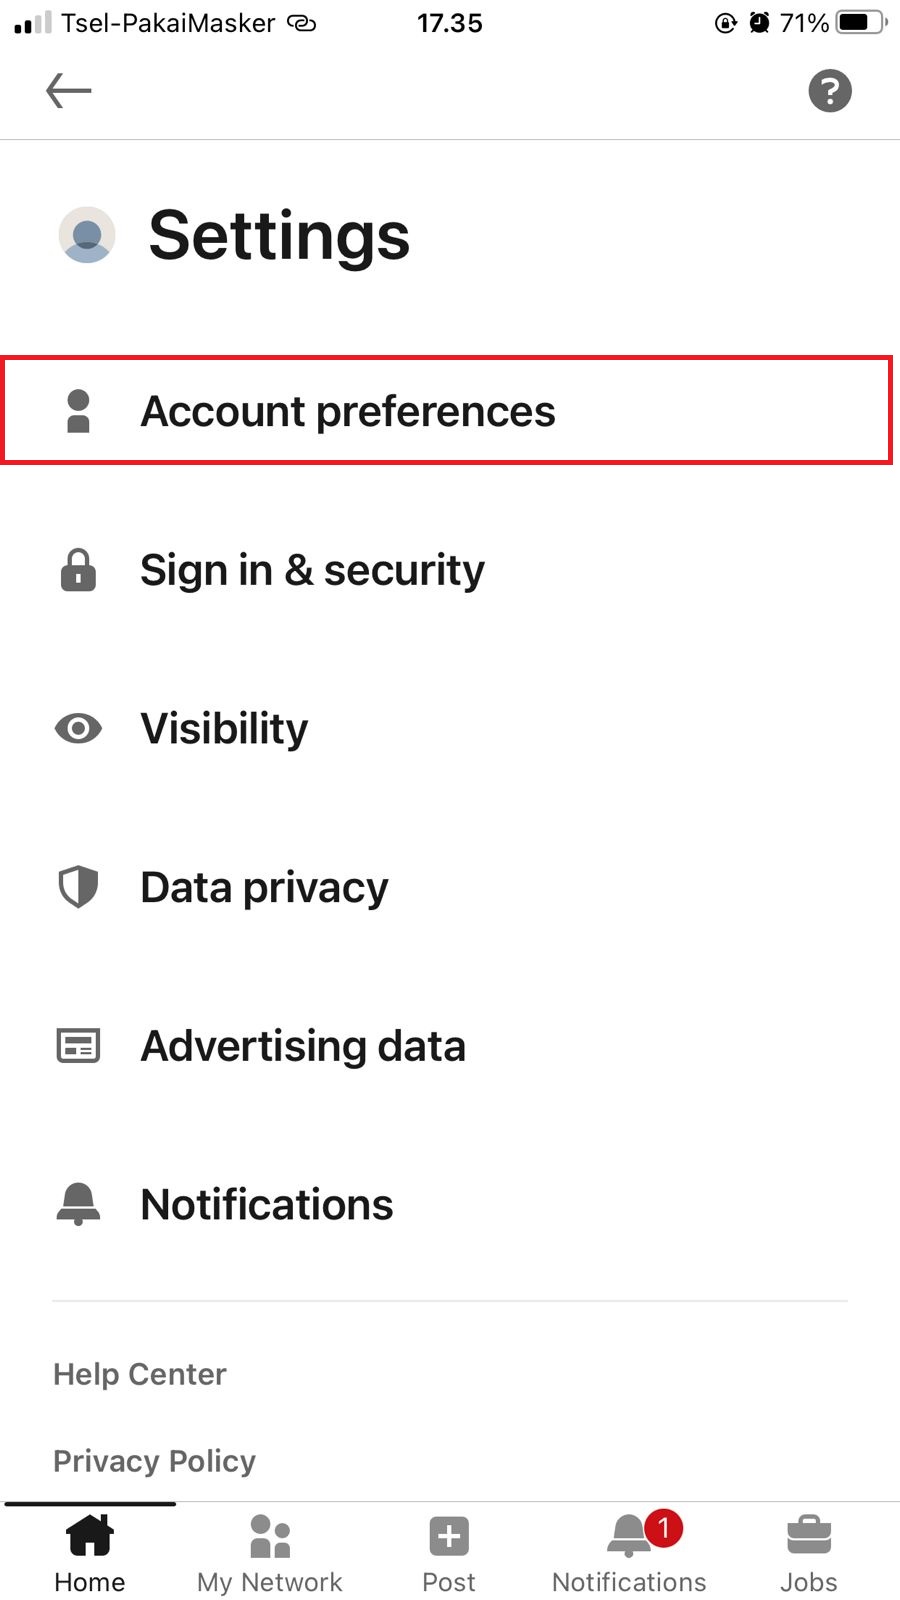Image resolution: width=900 pixels, height=1600 pixels.
Task: Open the Help Center link
Action: tap(140, 1374)
